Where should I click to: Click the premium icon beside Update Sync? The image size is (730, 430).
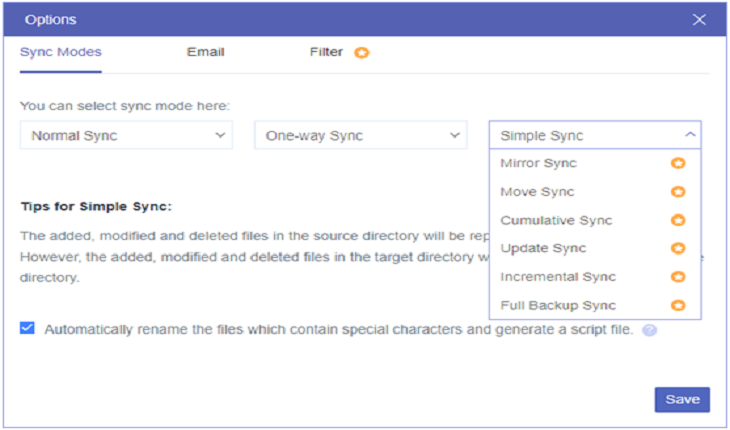(x=678, y=248)
